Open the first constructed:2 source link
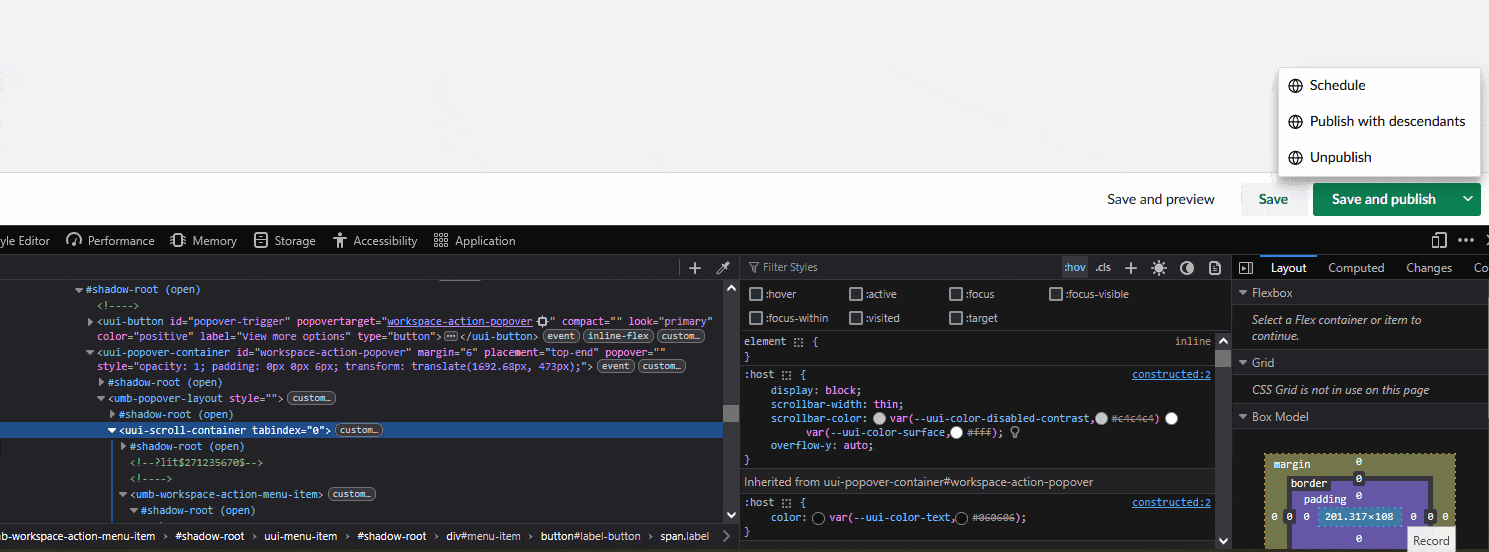The image size is (1489, 552). pyautogui.click(x=1171, y=374)
